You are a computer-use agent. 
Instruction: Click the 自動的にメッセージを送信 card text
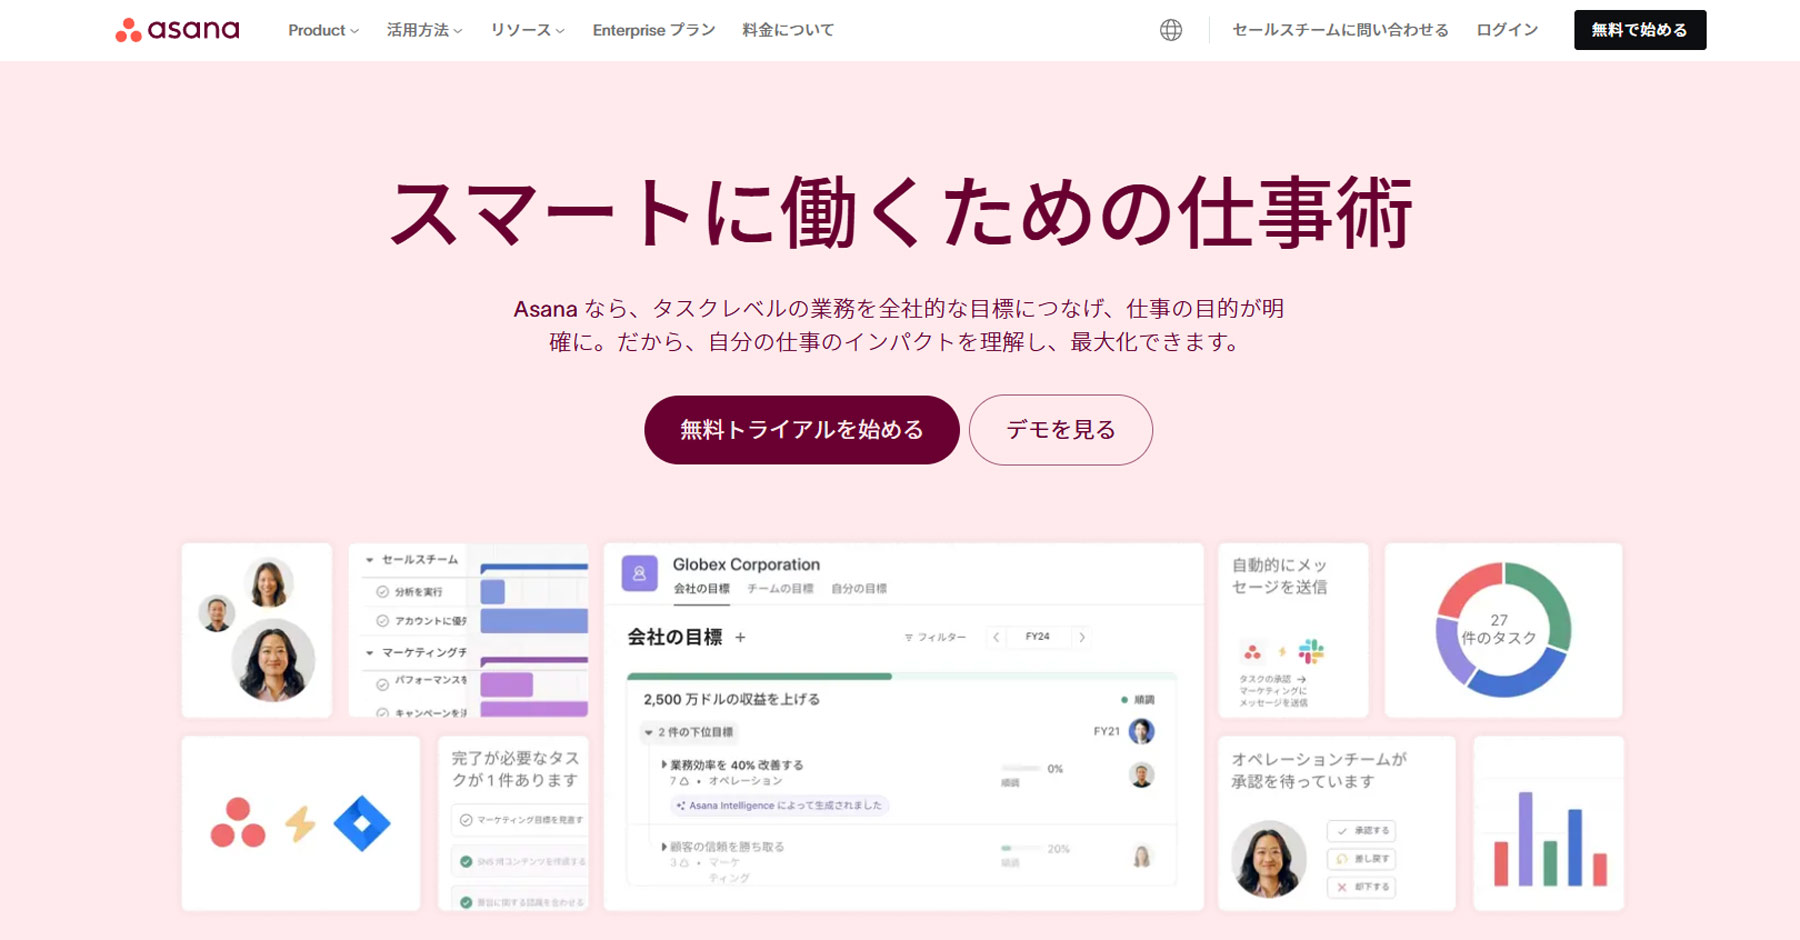click(x=1280, y=576)
